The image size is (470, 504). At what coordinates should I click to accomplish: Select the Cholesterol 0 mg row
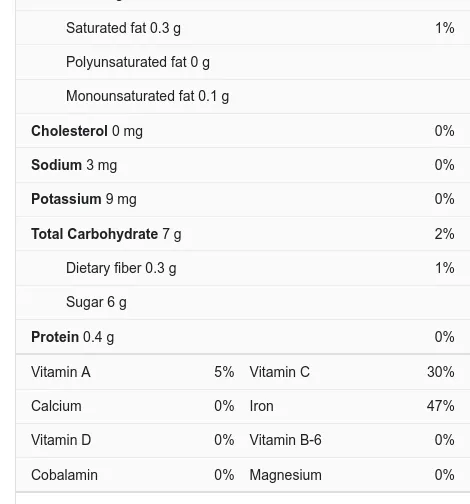(243, 131)
